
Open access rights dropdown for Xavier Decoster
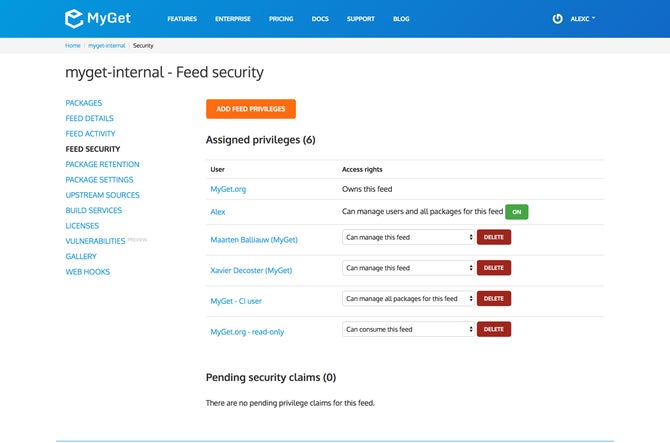pos(408,268)
